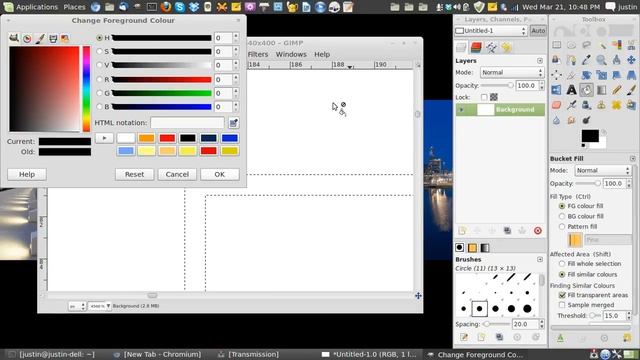Select Fill whole selection option
Screen dimensions: 640x360
pyautogui.click(x=562, y=264)
